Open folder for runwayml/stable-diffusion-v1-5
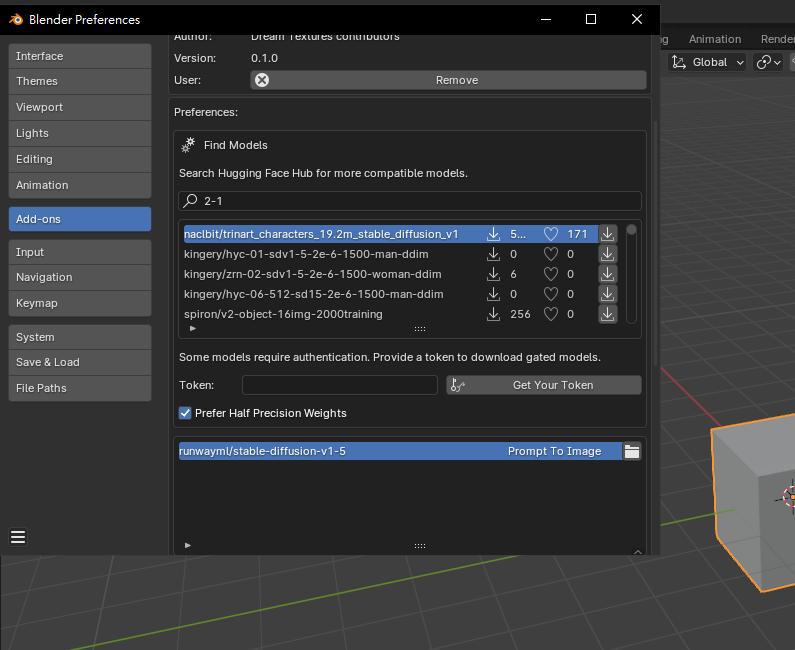Image resolution: width=795 pixels, height=650 pixels. tap(632, 451)
